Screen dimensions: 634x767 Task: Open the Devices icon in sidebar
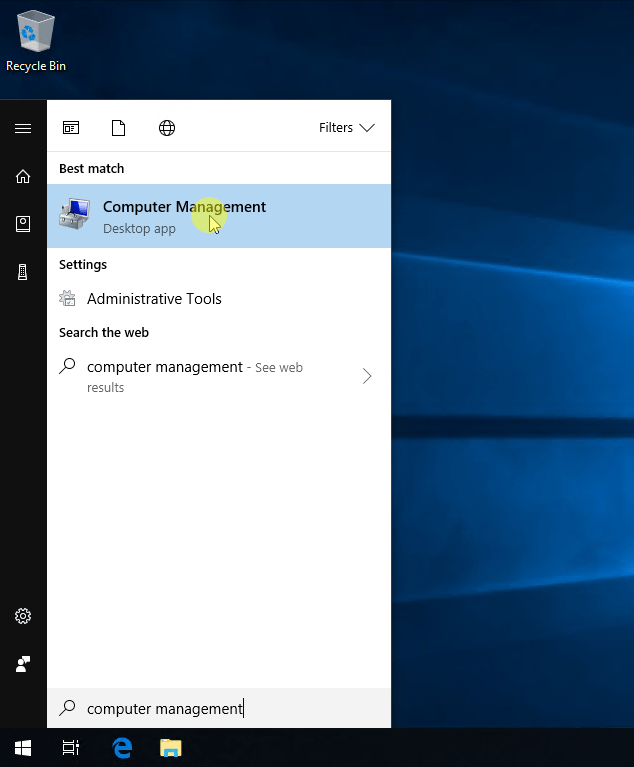coord(23,272)
